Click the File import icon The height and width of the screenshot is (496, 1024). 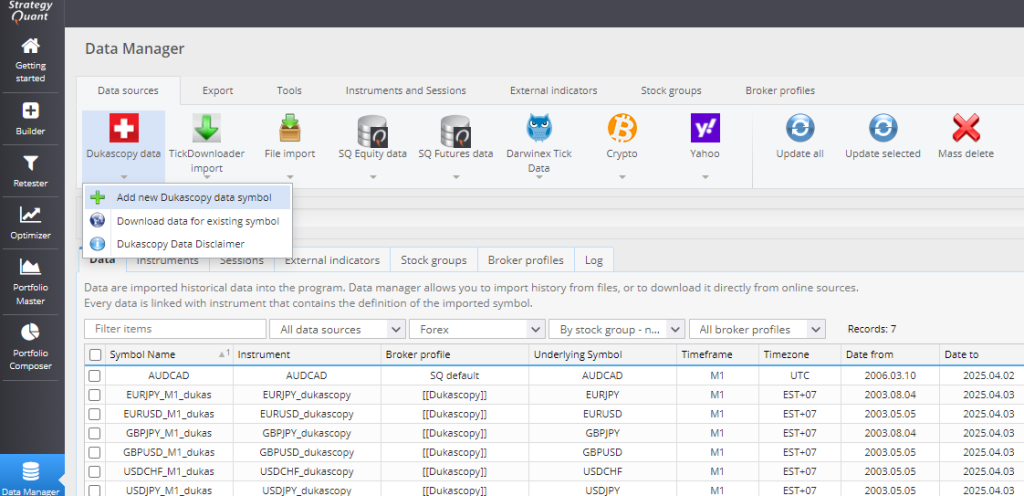290,129
